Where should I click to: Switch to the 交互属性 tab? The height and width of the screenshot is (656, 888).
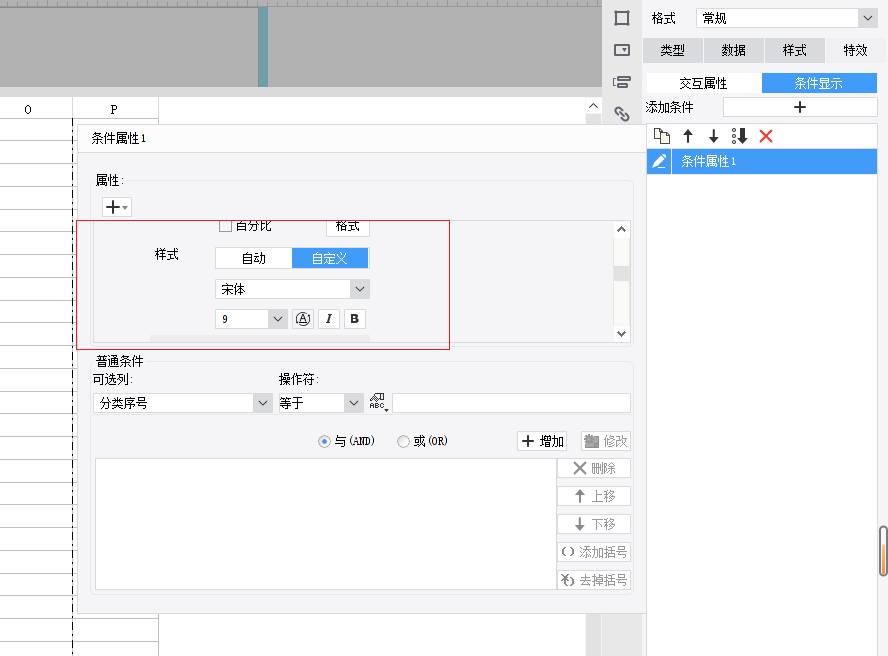[x=703, y=83]
